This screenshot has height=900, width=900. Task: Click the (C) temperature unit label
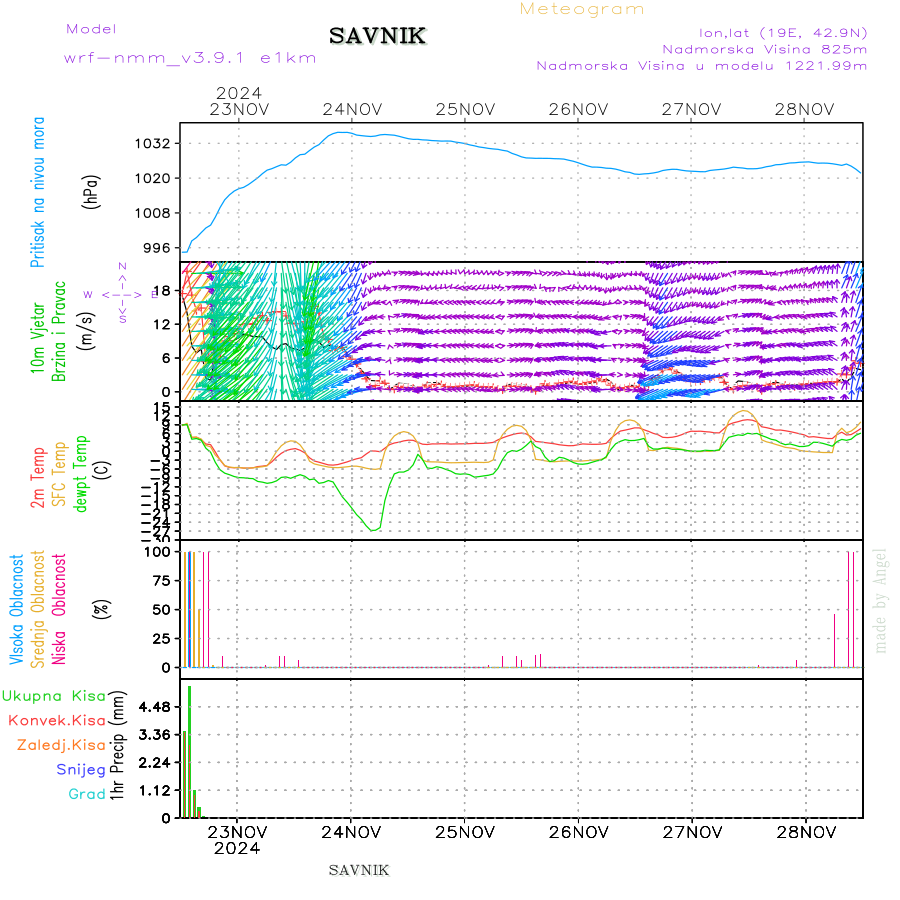pyautogui.click(x=102, y=470)
